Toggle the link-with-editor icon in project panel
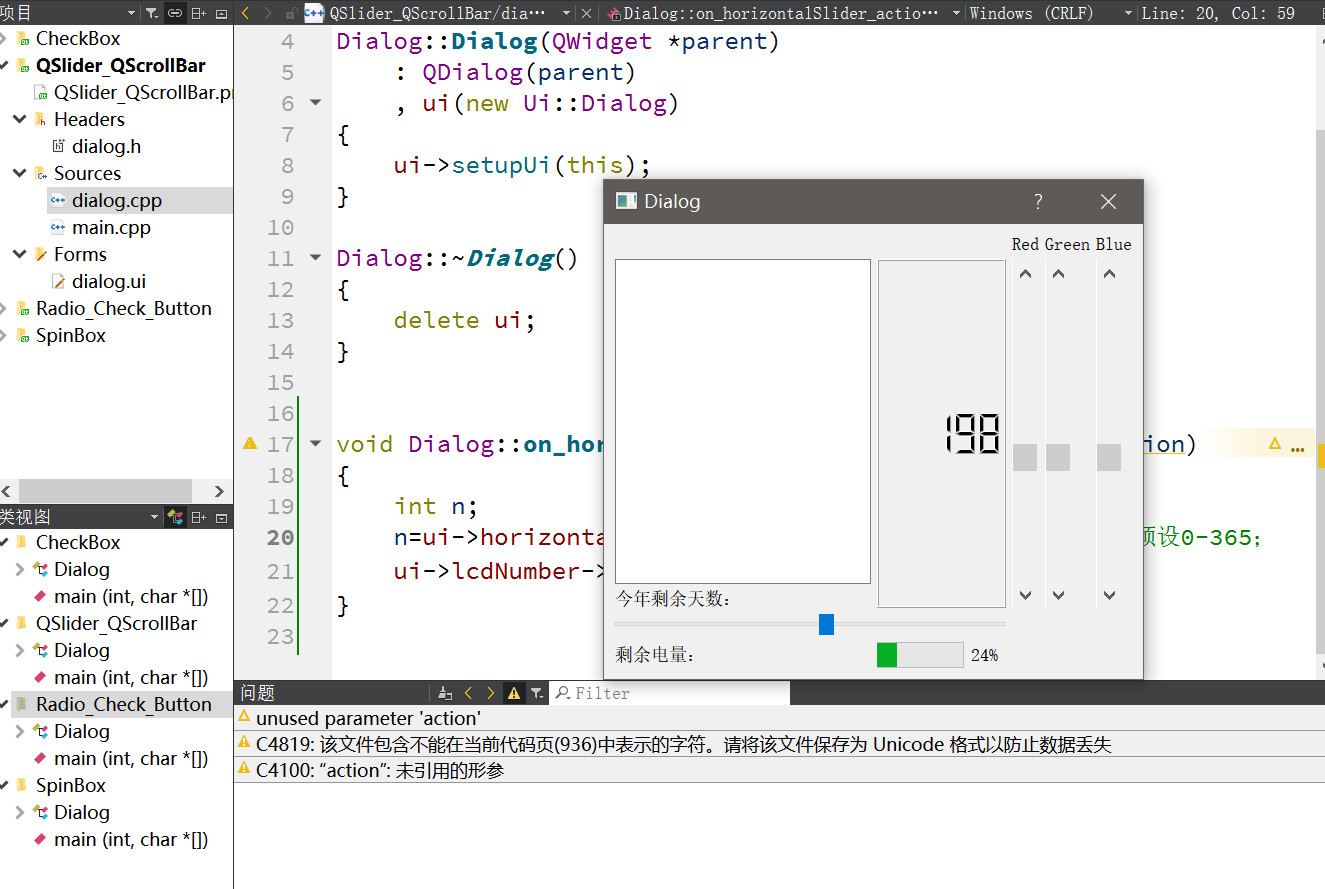Screen dimensions: 1325x889 (x=173, y=13)
